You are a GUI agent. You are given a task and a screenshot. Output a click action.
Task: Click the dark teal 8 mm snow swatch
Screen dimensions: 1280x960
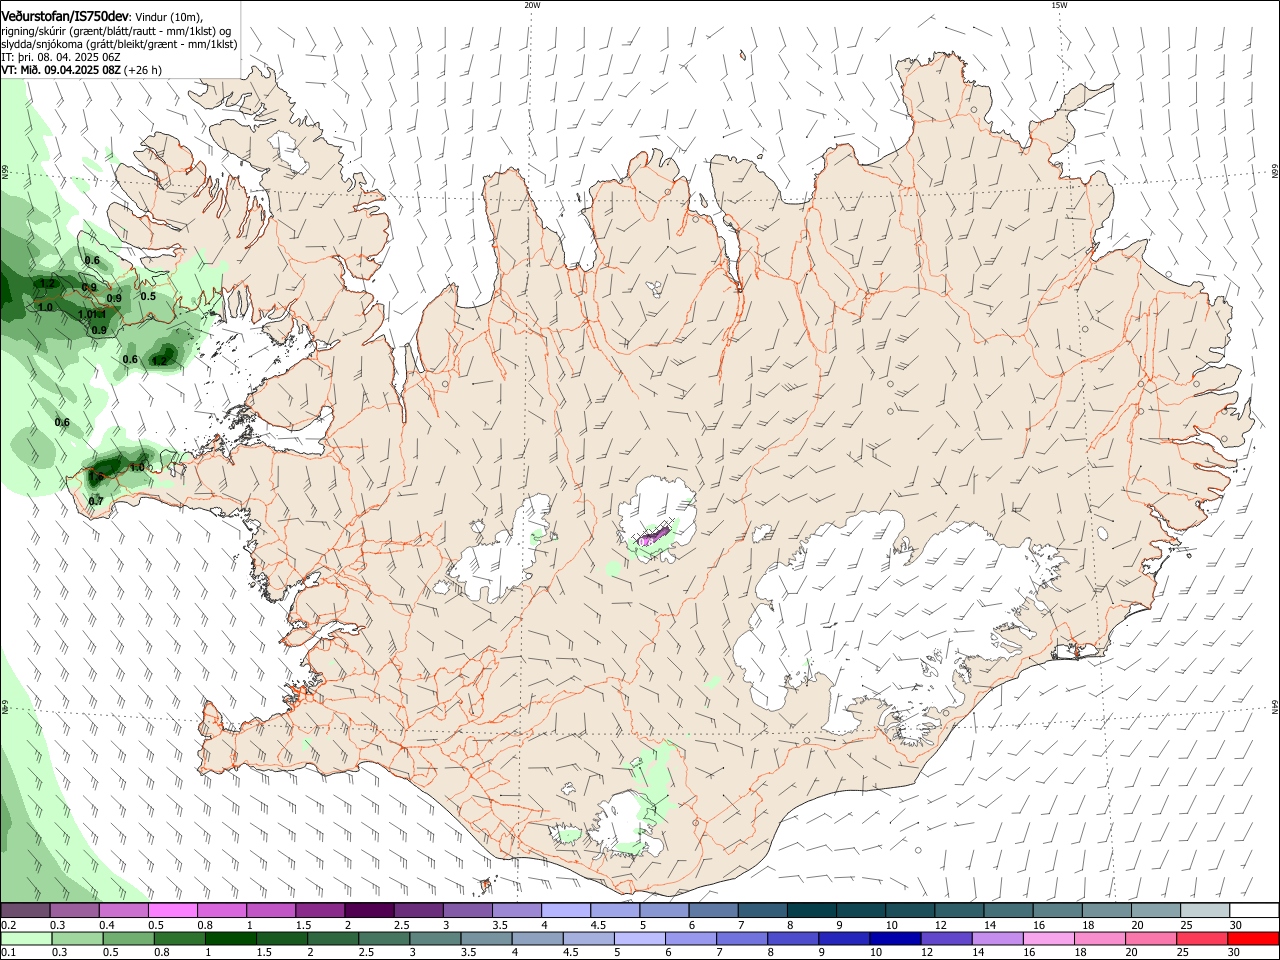pos(813,911)
